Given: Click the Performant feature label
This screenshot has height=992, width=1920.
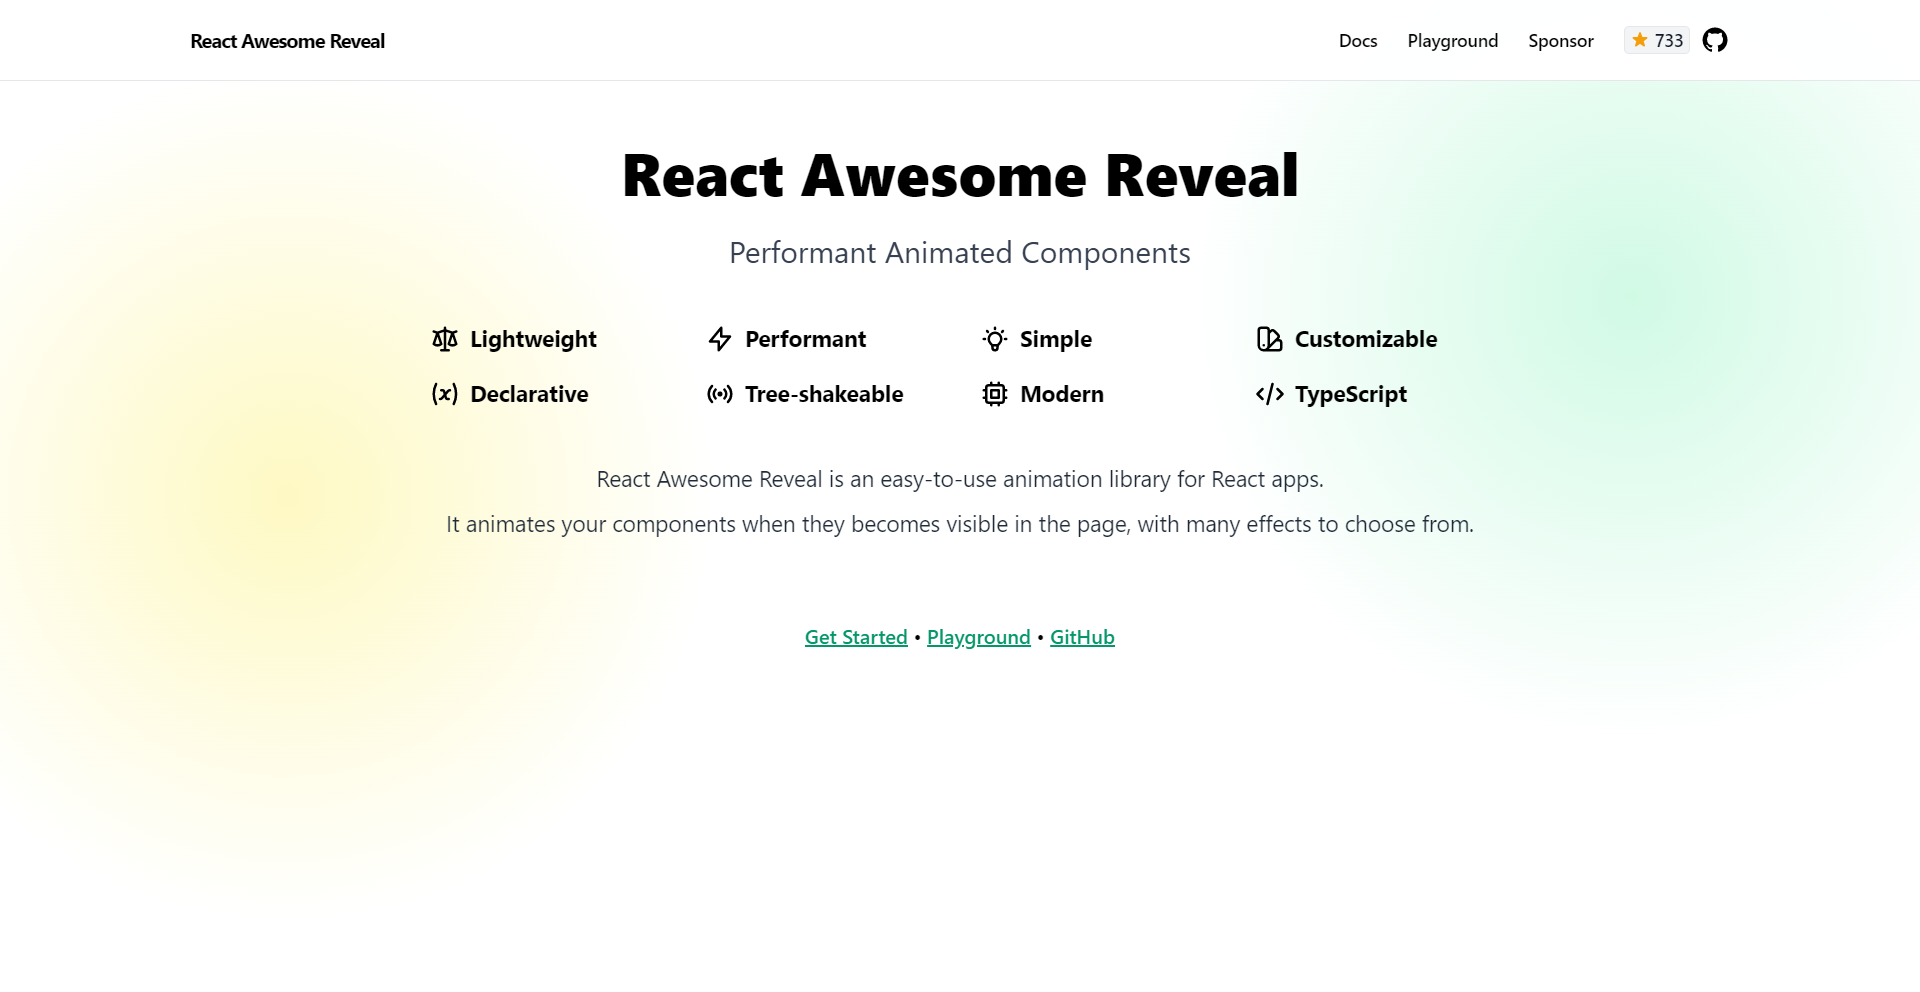Looking at the screenshot, I should (x=806, y=339).
